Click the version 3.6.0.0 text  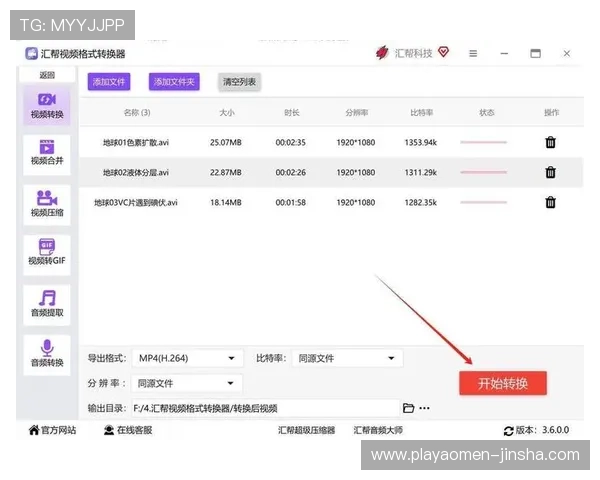click(x=555, y=430)
